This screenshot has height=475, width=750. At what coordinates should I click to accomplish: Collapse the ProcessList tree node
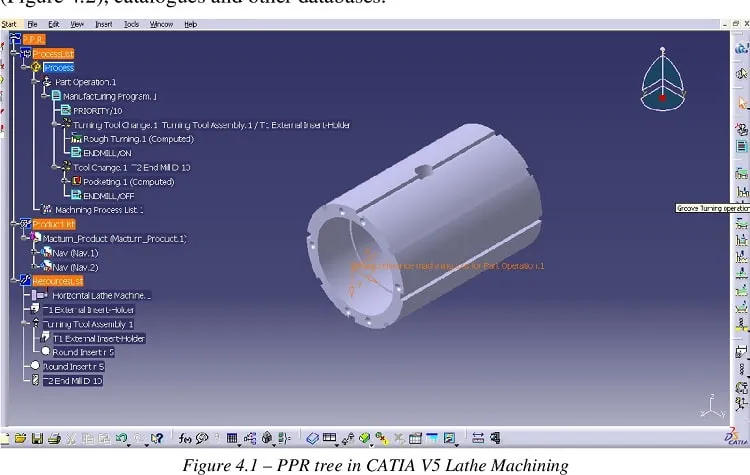point(15,54)
